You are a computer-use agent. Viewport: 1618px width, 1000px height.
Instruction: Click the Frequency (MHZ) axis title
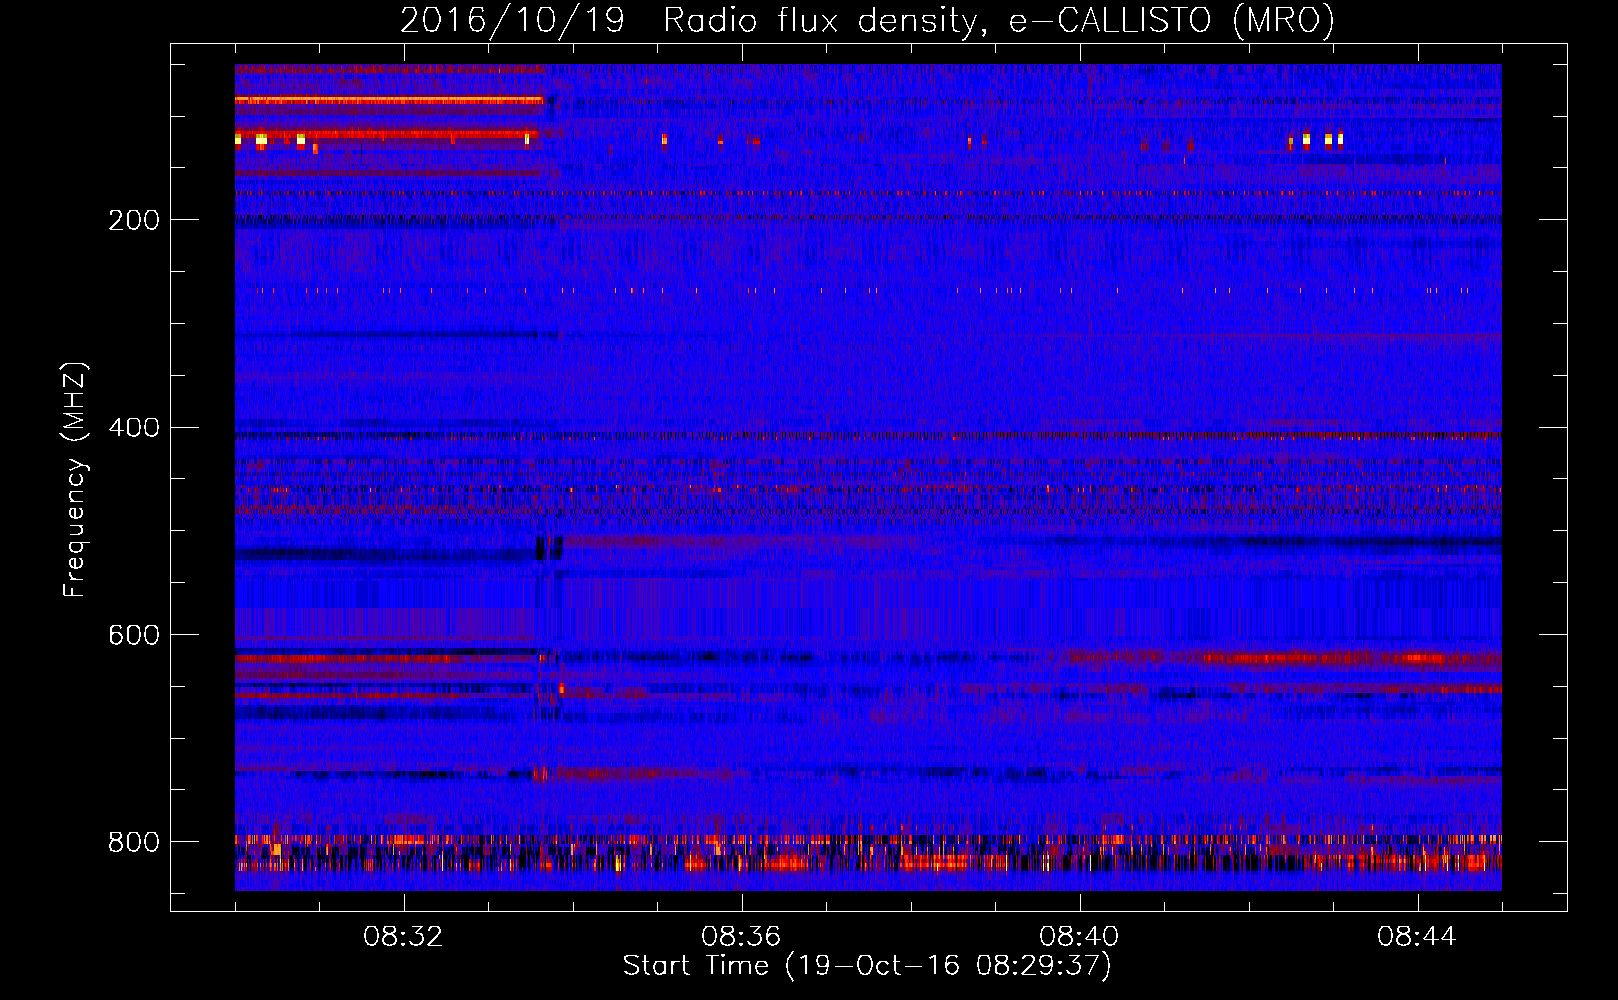pos(75,479)
